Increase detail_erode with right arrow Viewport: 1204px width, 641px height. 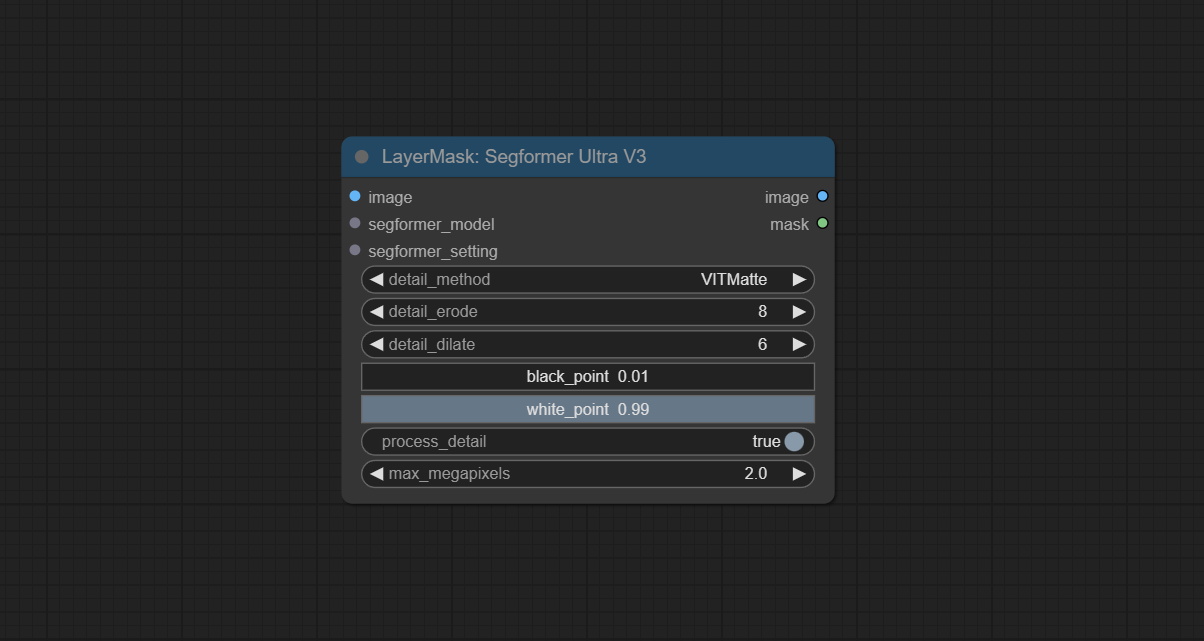point(799,312)
